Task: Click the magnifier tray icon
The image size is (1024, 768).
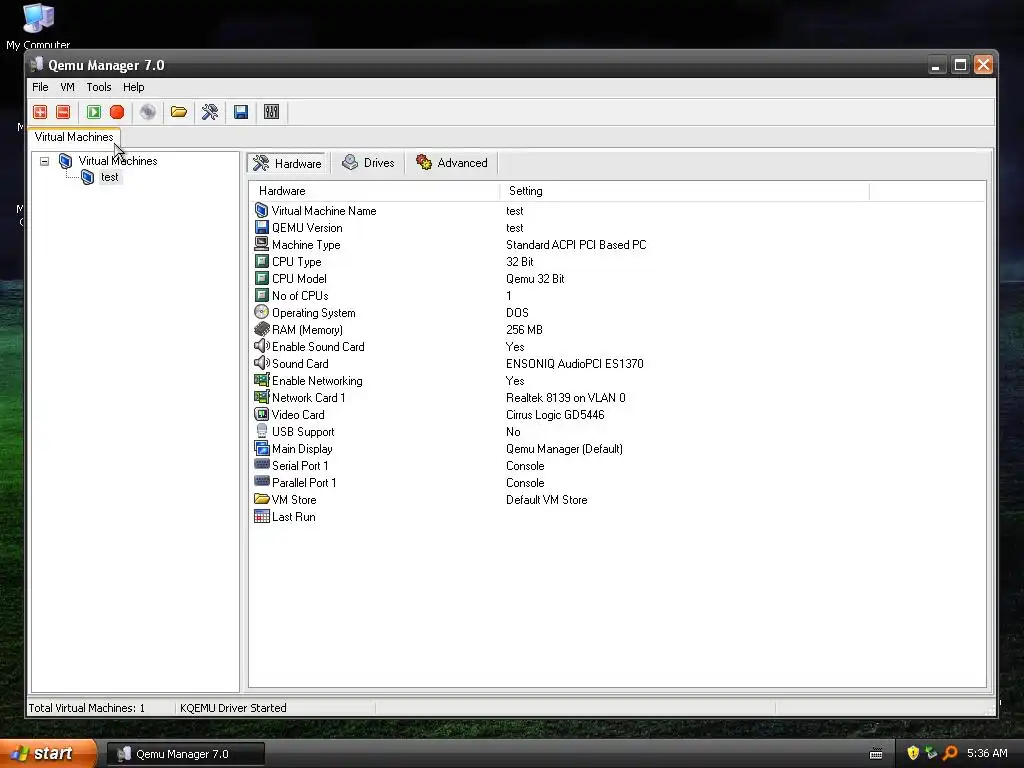Action: [950, 754]
